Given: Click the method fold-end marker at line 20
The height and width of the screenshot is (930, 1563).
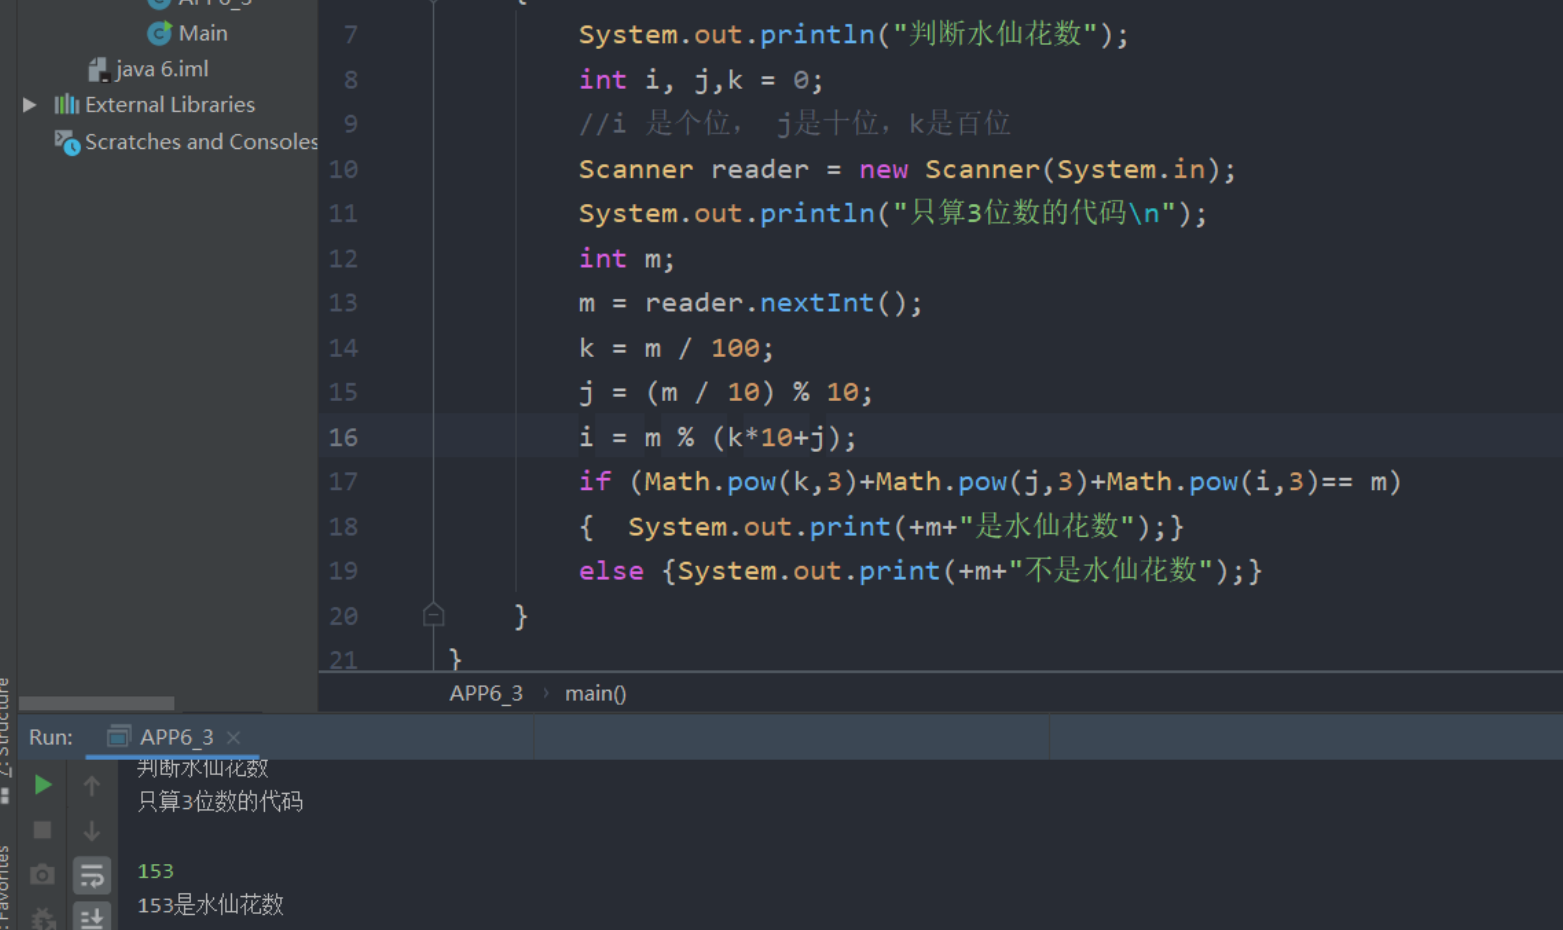Looking at the screenshot, I should tap(433, 615).
